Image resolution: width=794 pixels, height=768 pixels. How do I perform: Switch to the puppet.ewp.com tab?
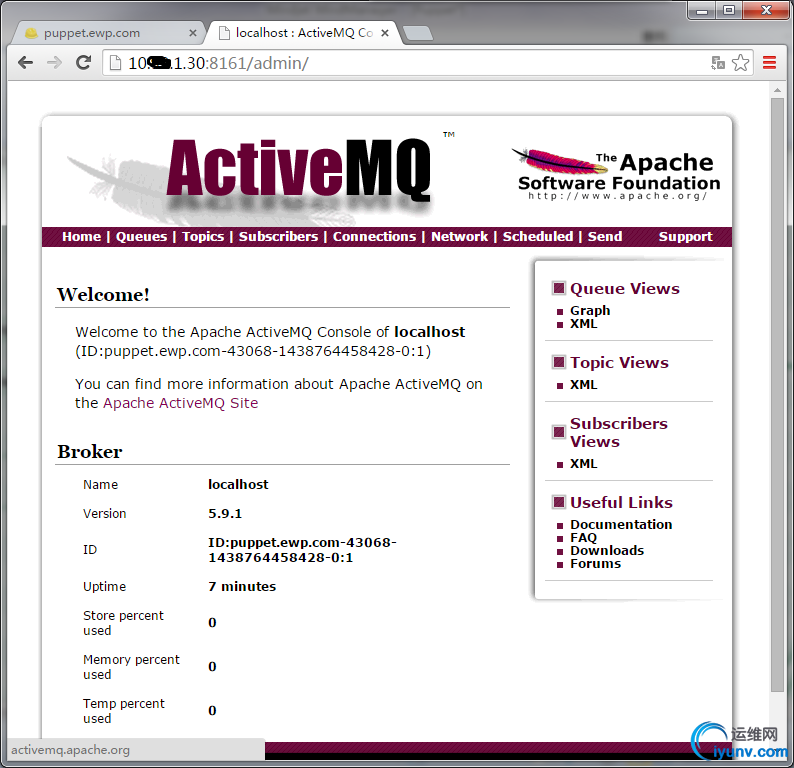point(106,33)
